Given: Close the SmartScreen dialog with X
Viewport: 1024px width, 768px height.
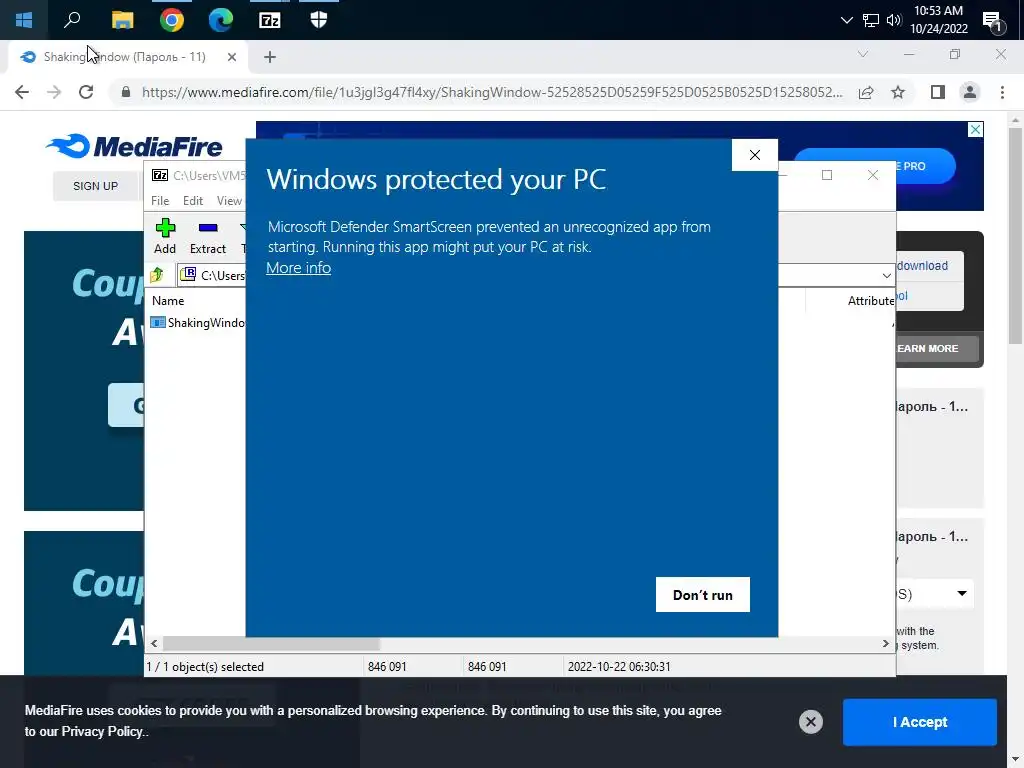Looking at the screenshot, I should pos(755,155).
